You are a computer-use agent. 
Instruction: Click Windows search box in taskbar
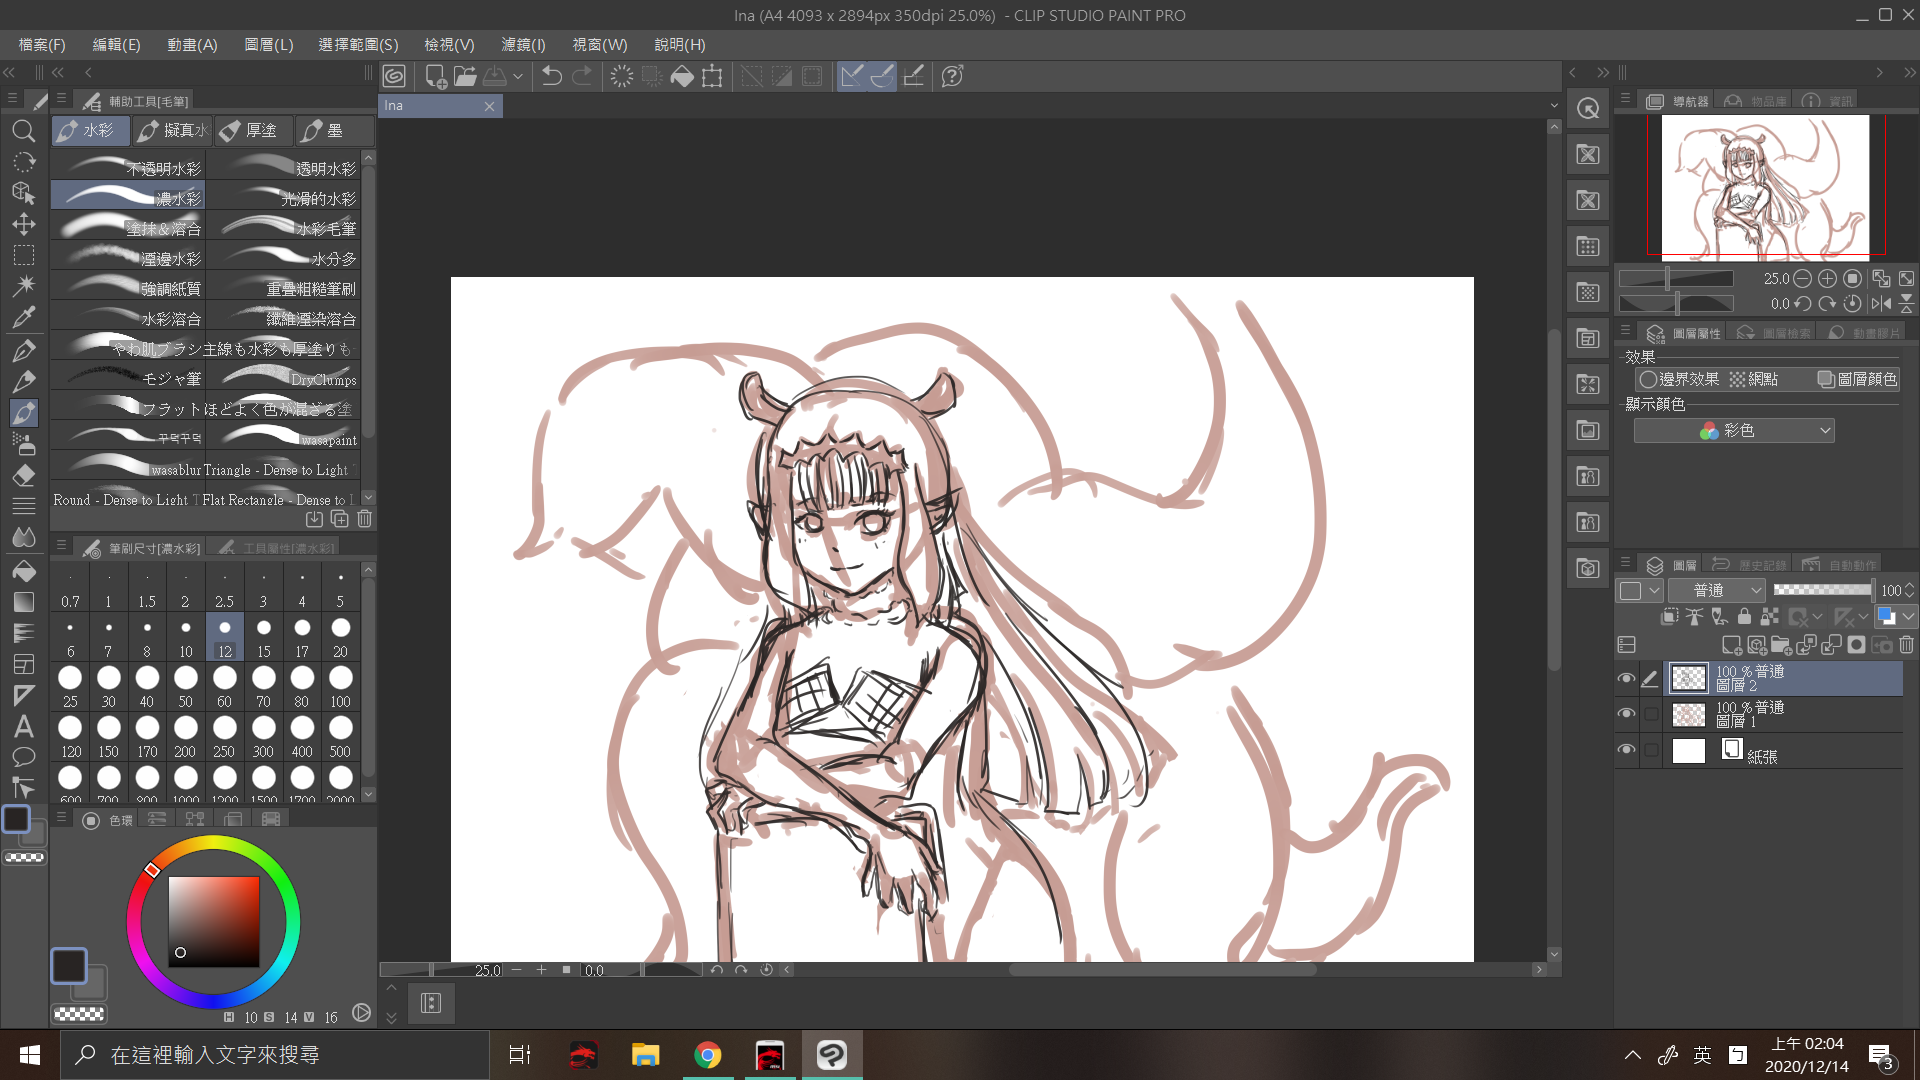point(275,1055)
